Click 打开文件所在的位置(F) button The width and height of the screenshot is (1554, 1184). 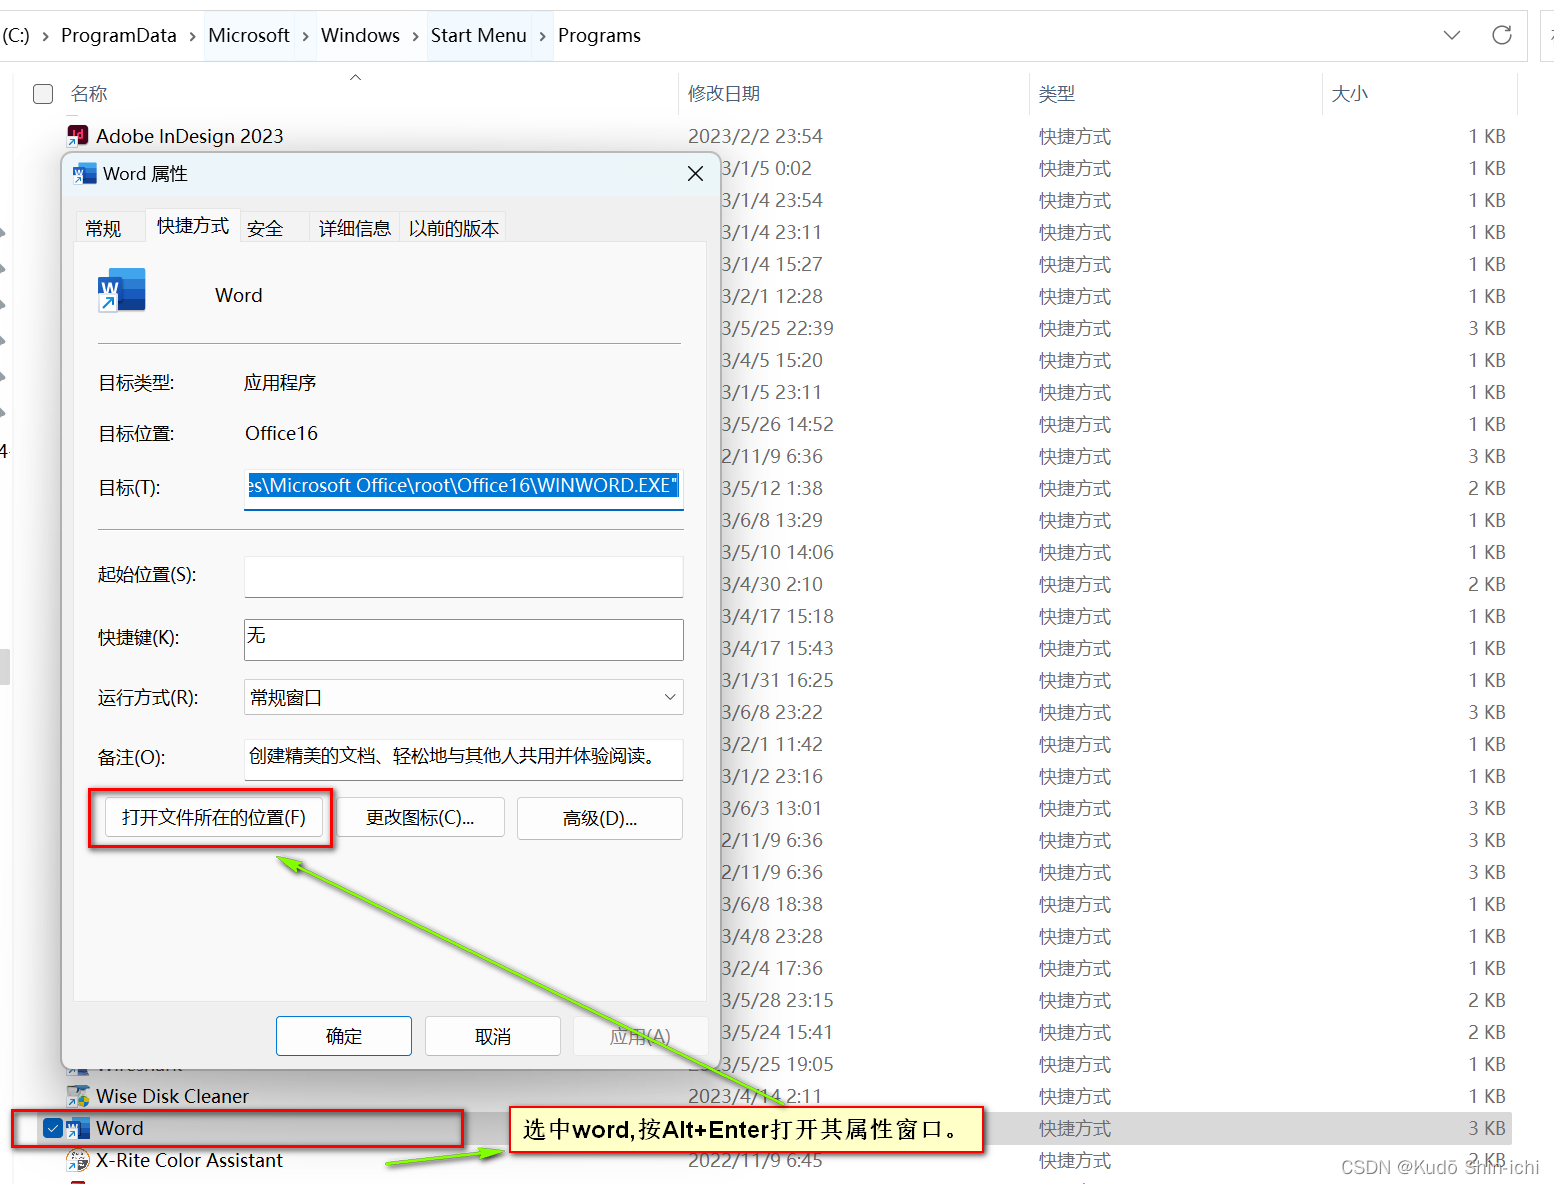214,817
